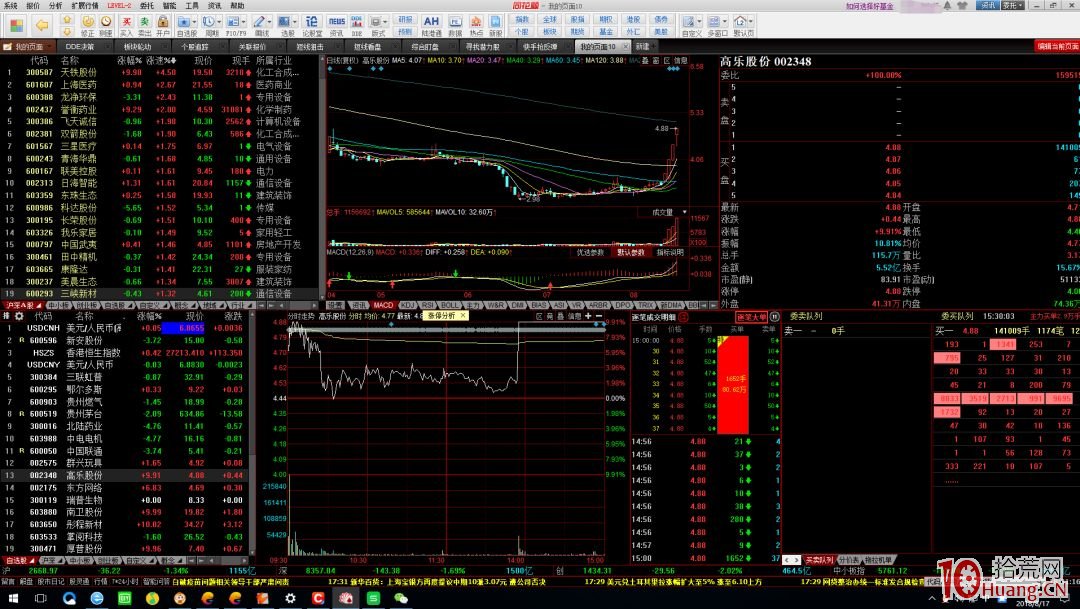The image size is (1080, 609).
Task: Click the 编辑当前页面 button
Action: click(x=1056, y=46)
